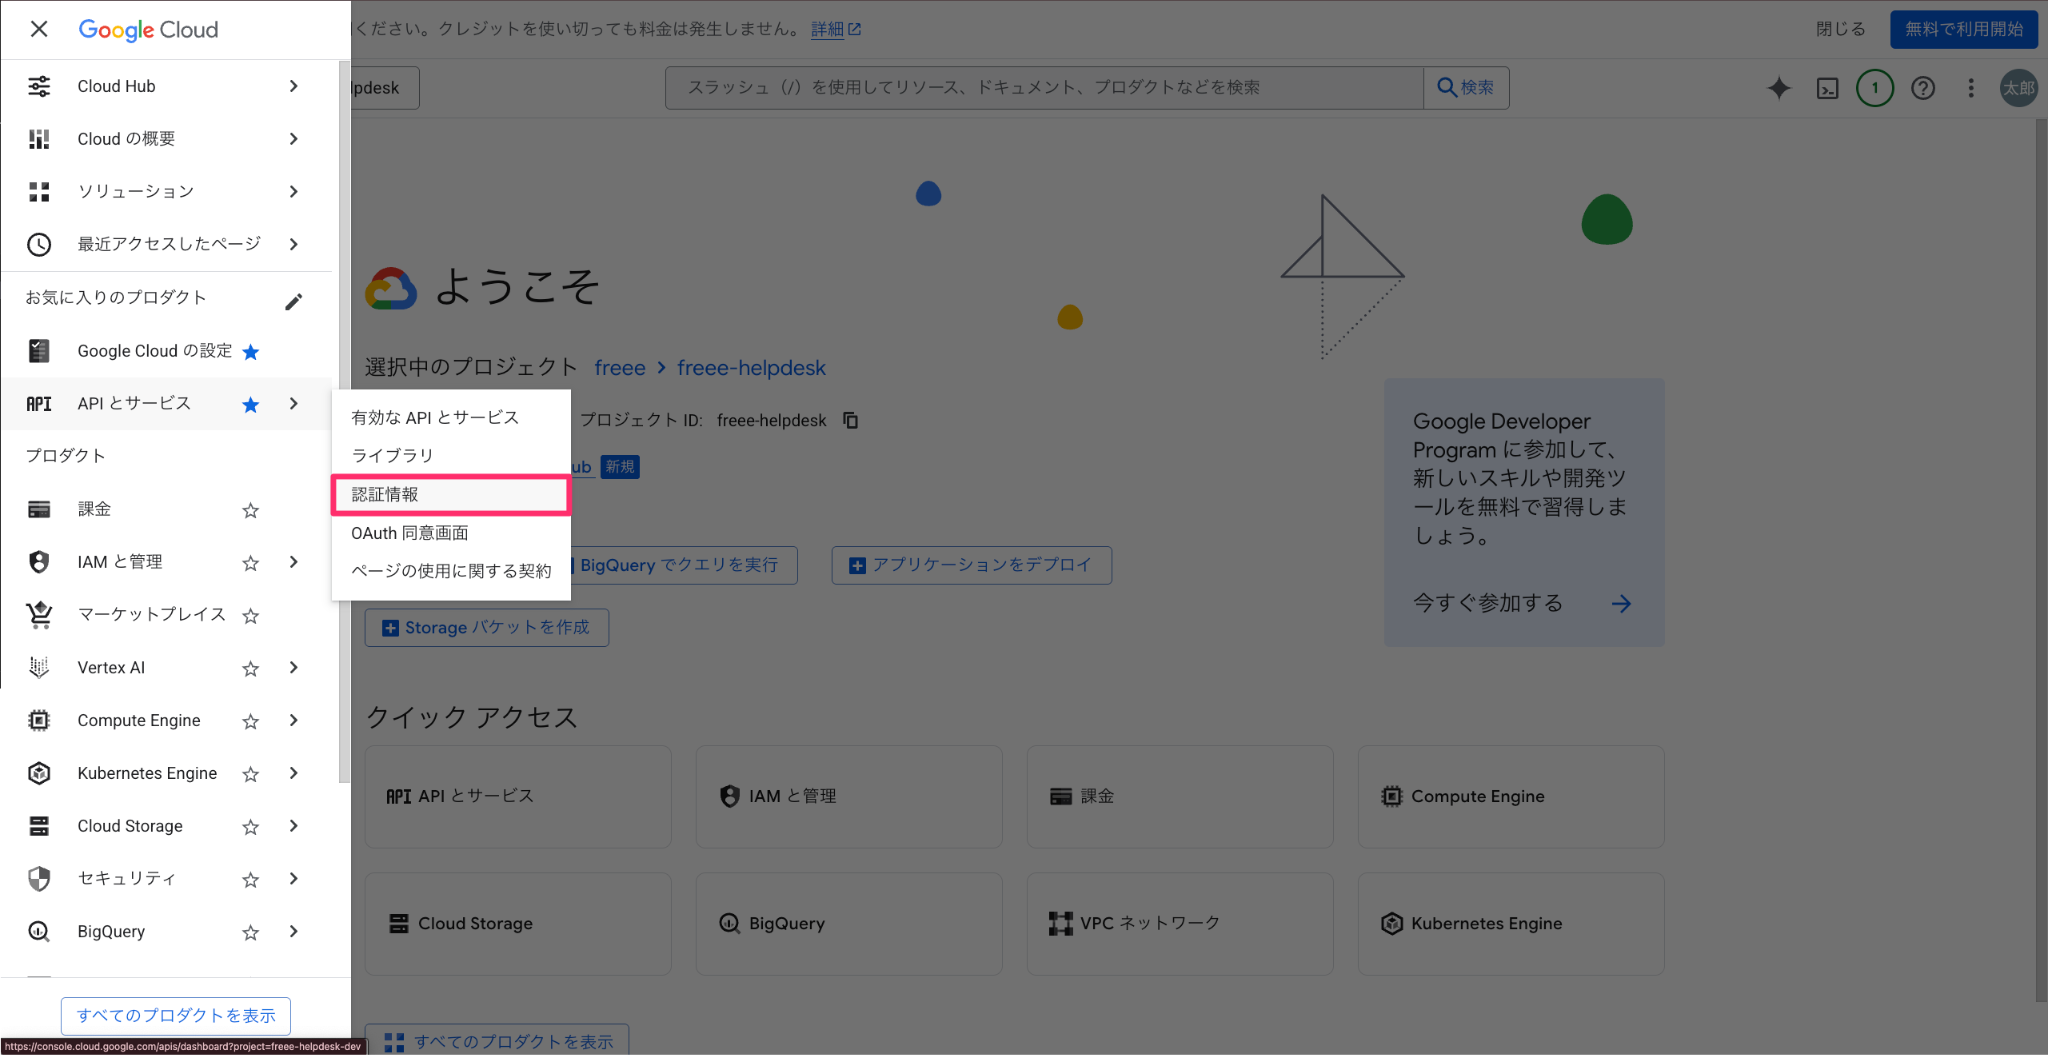Click the BigQuery icon in sidebar

39,931
